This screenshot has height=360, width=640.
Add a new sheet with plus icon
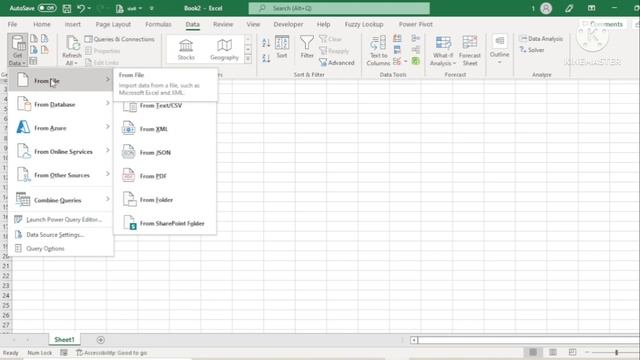pyautogui.click(x=100, y=340)
